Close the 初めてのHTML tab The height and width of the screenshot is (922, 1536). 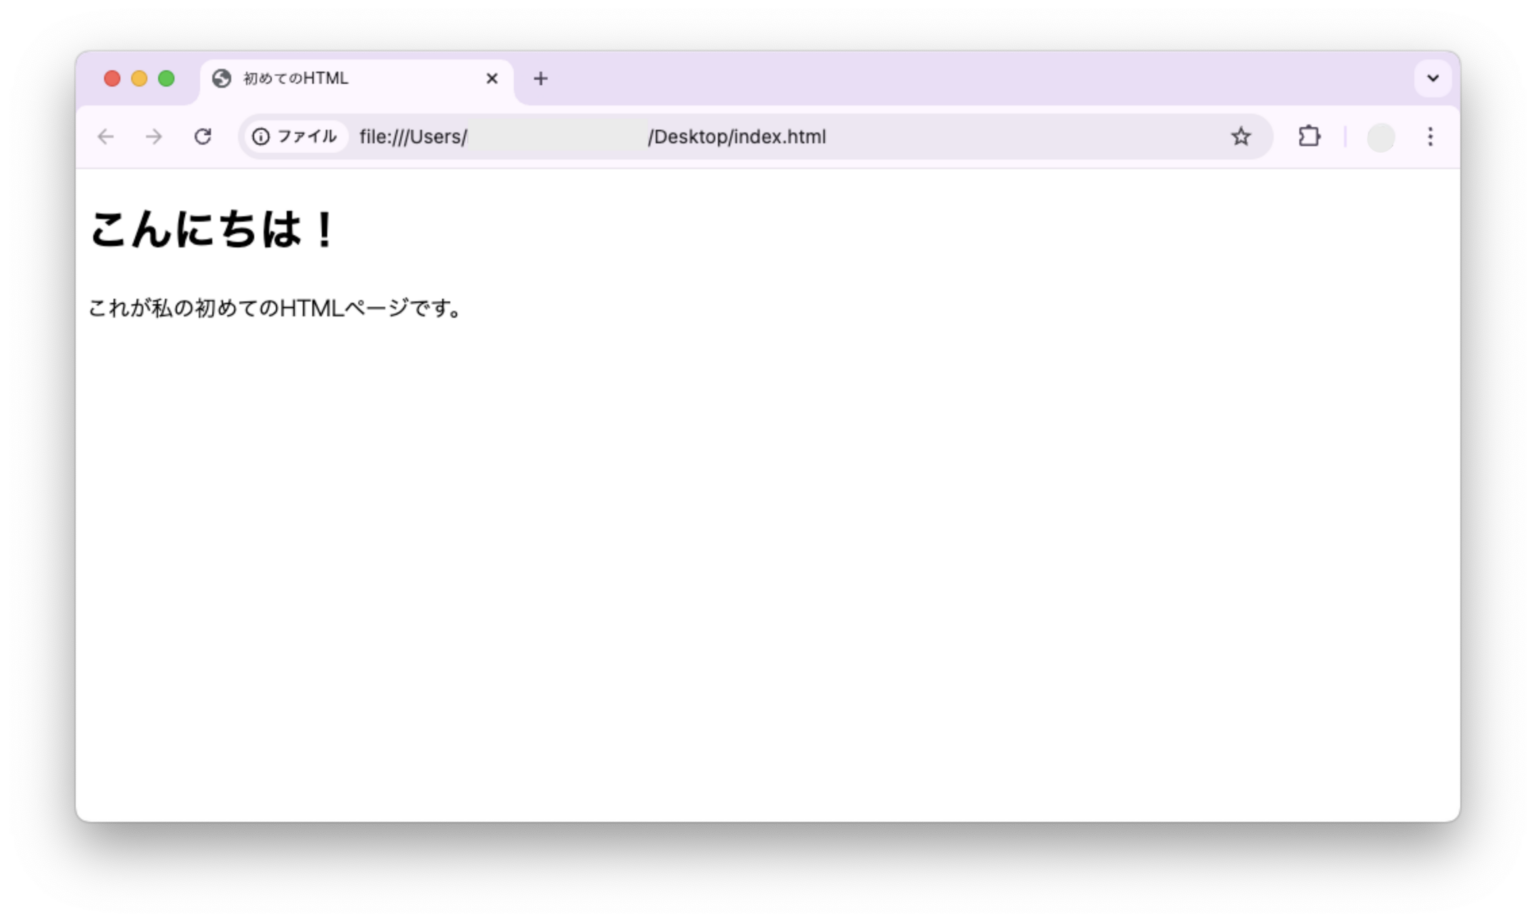point(492,79)
